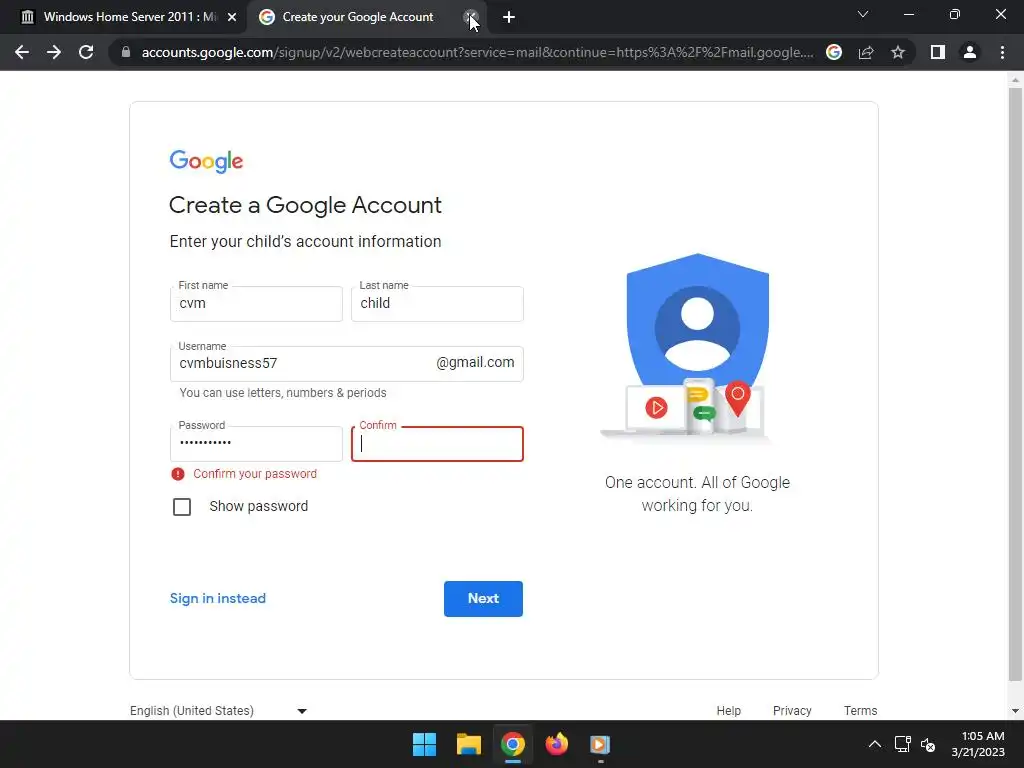Share this page with the share icon
This screenshot has width=1024, height=768.
[866, 52]
